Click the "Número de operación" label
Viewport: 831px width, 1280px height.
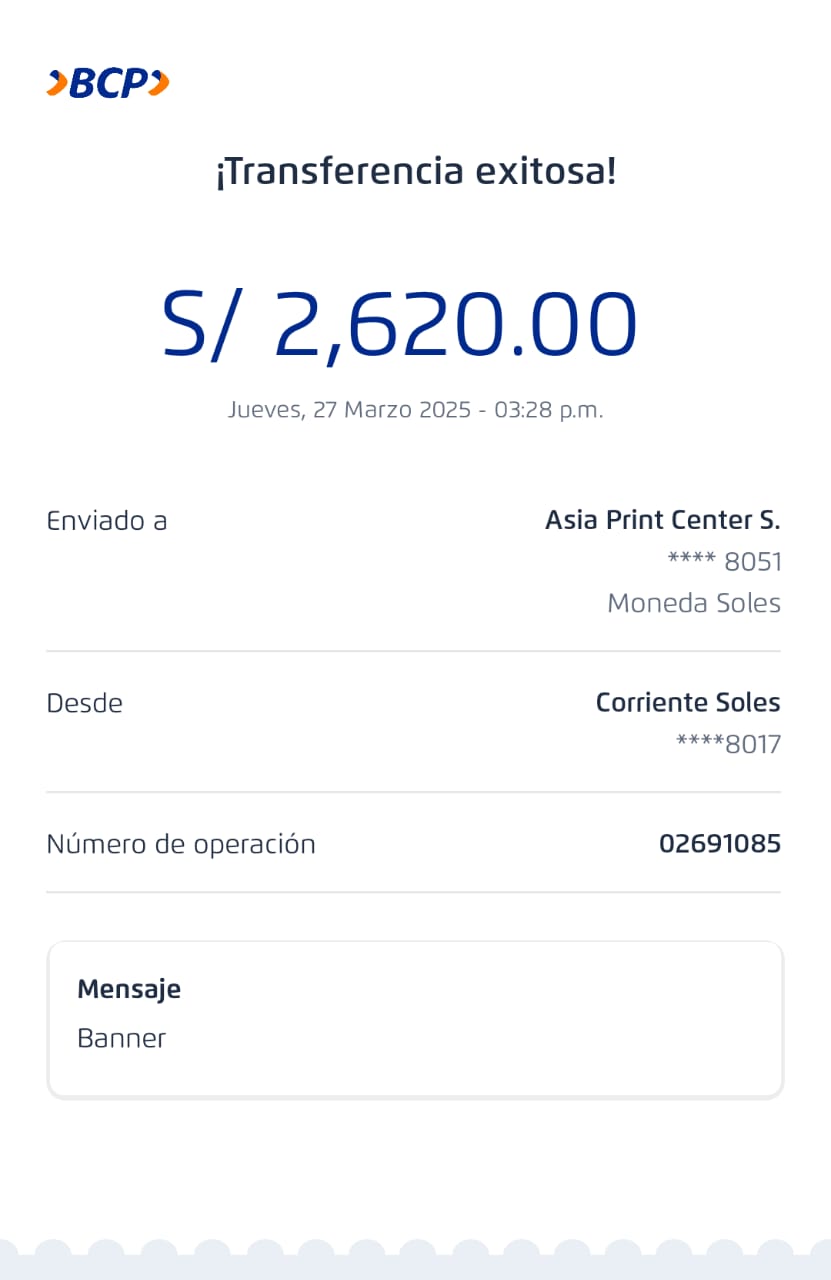[x=181, y=844]
